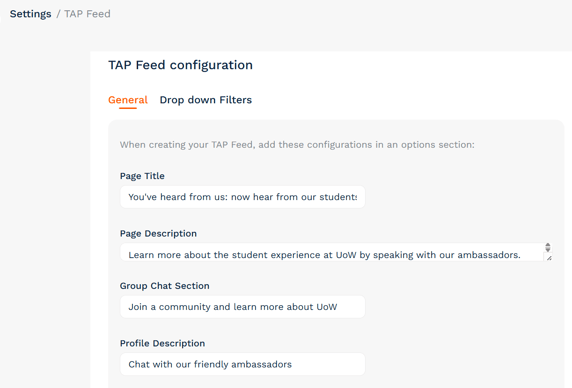The width and height of the screenshot is (572, 388).
Task: Click the gray options-section instruction text
Action: click(297, 145)
